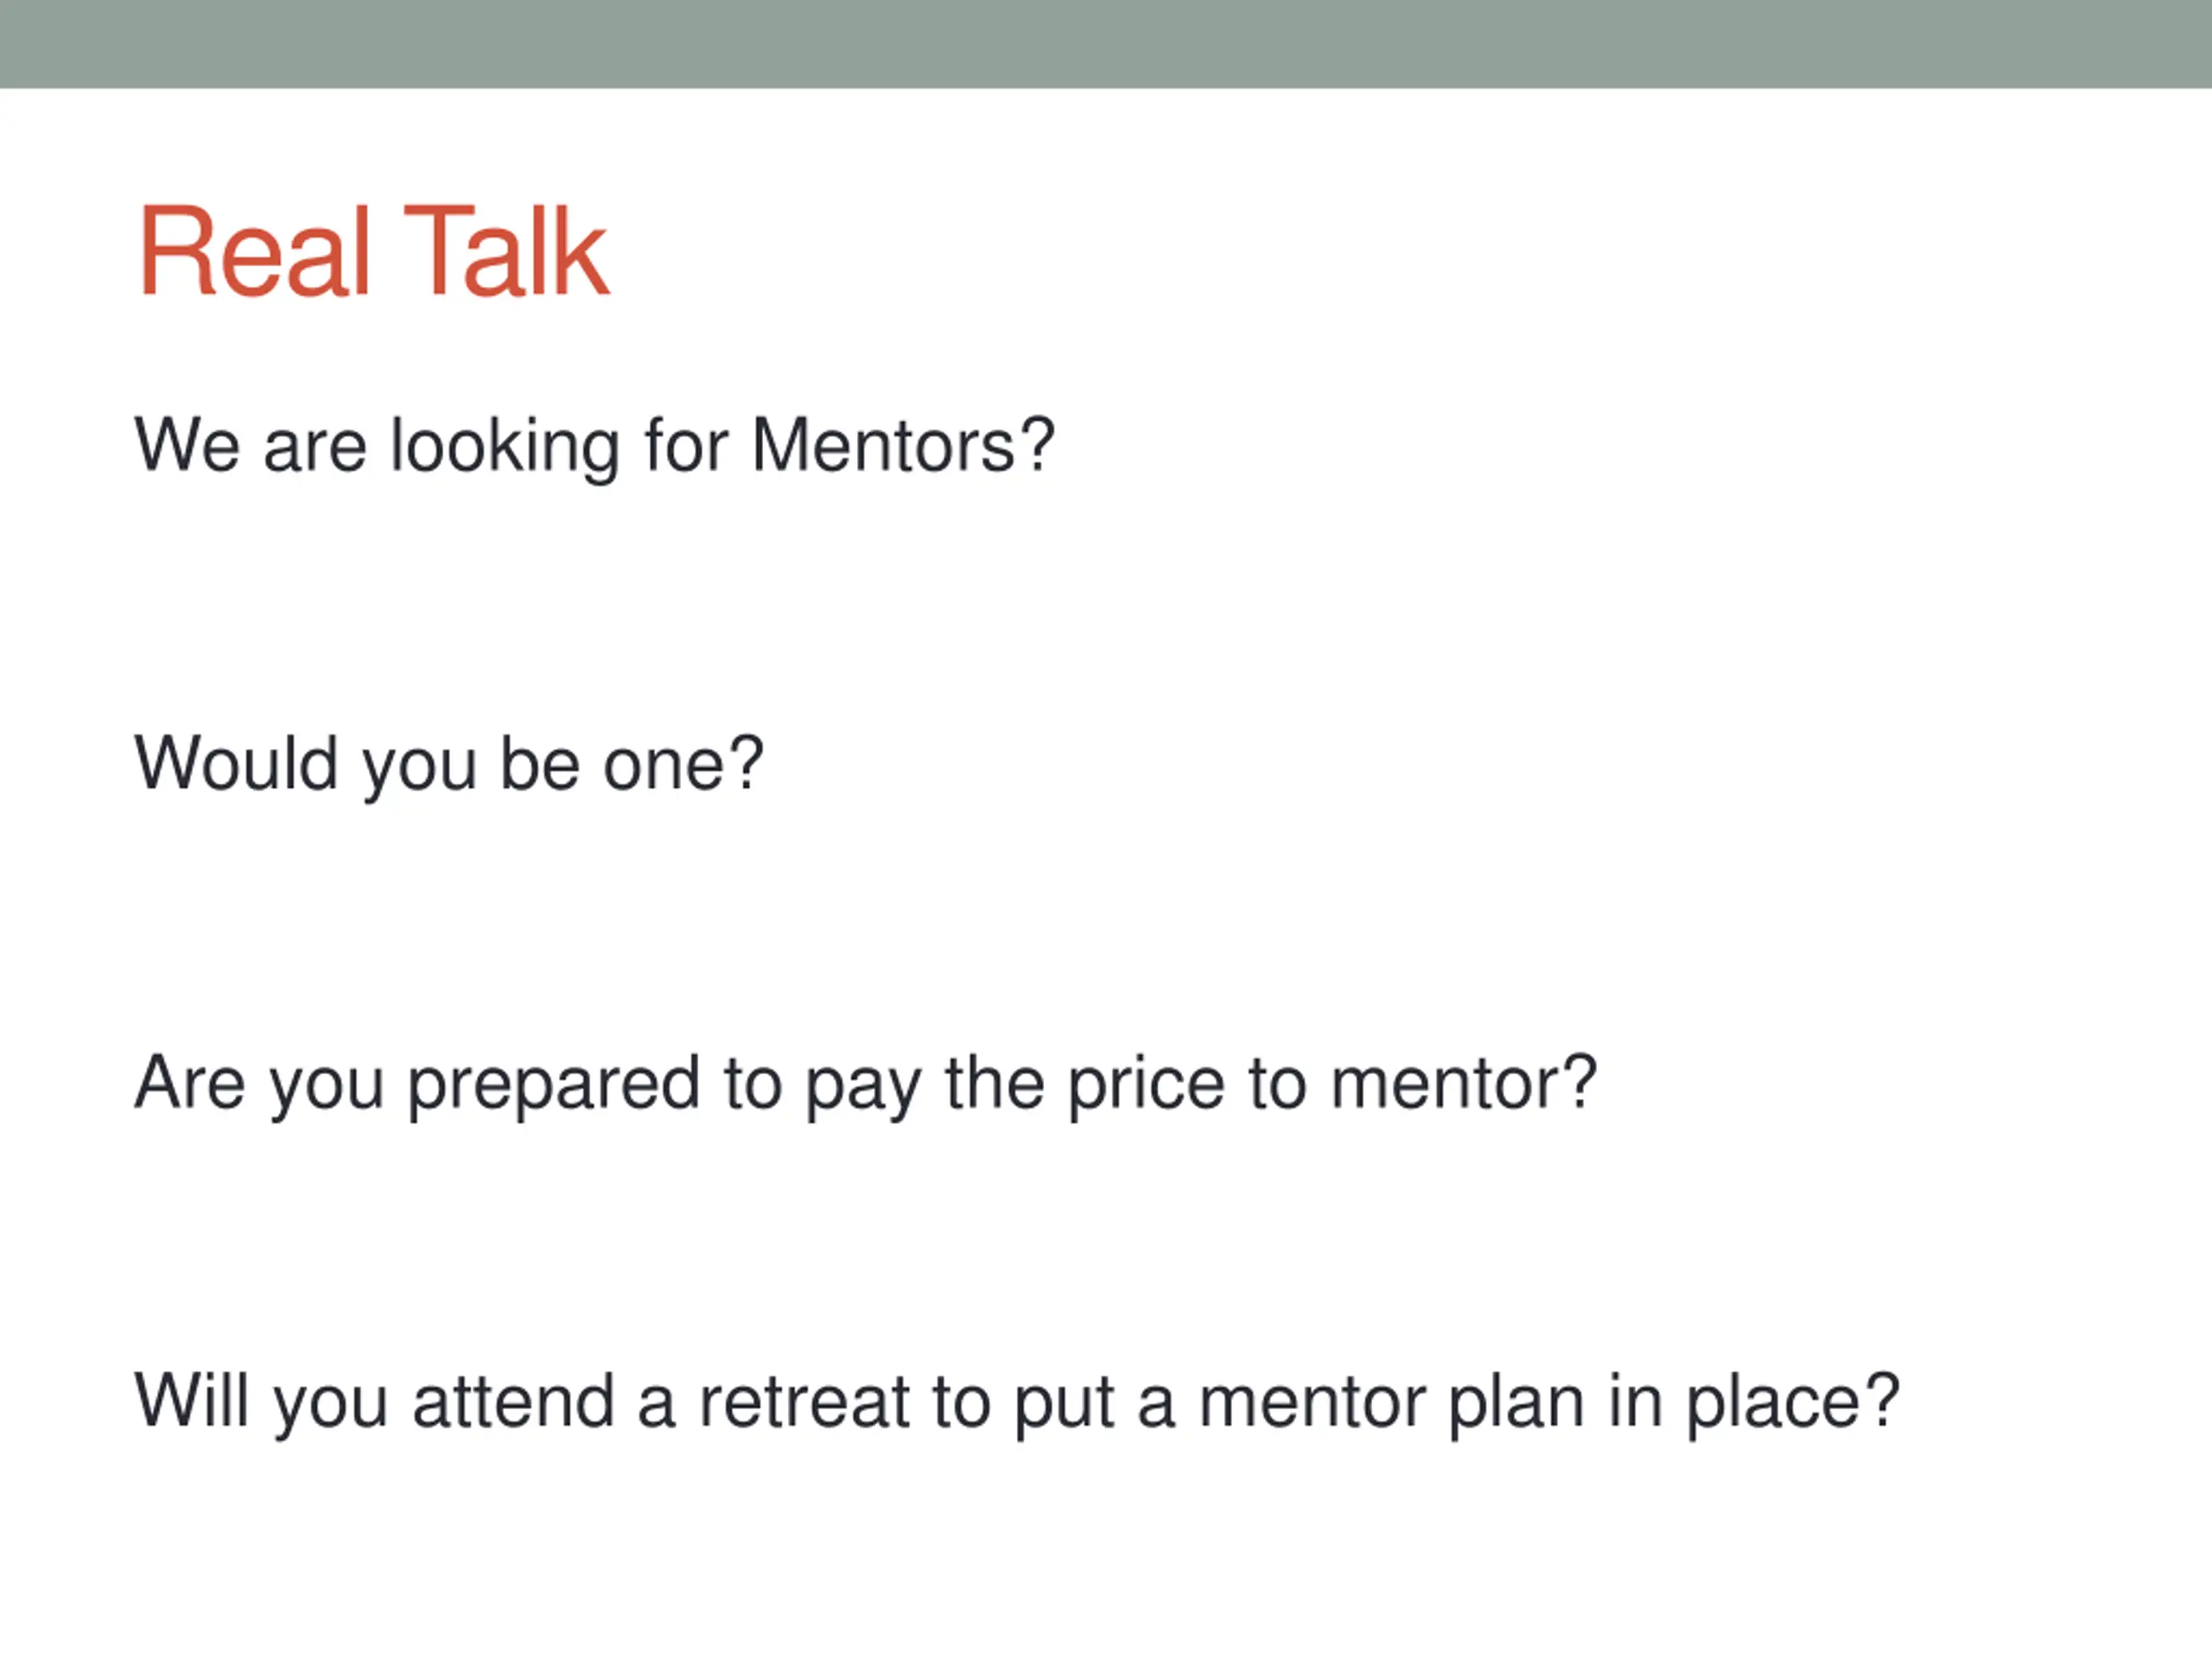Click the word 'retreat' in last question

(x=804, y=1403)
